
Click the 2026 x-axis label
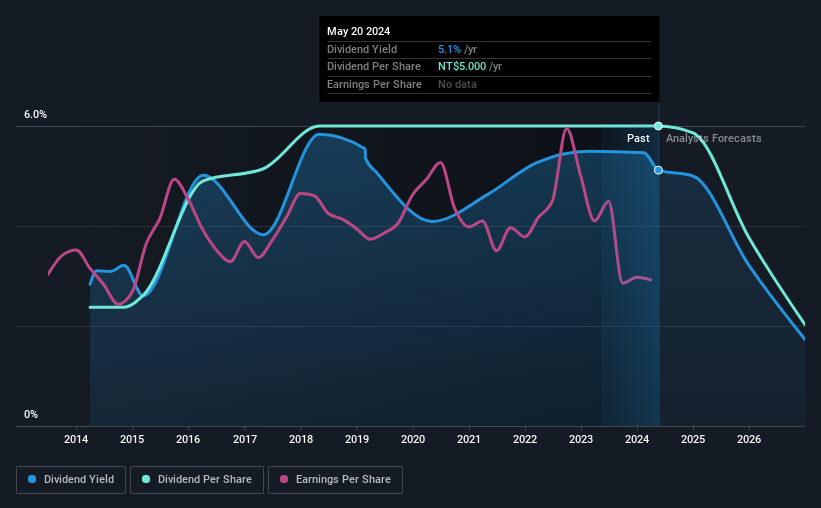click(749, 439)
